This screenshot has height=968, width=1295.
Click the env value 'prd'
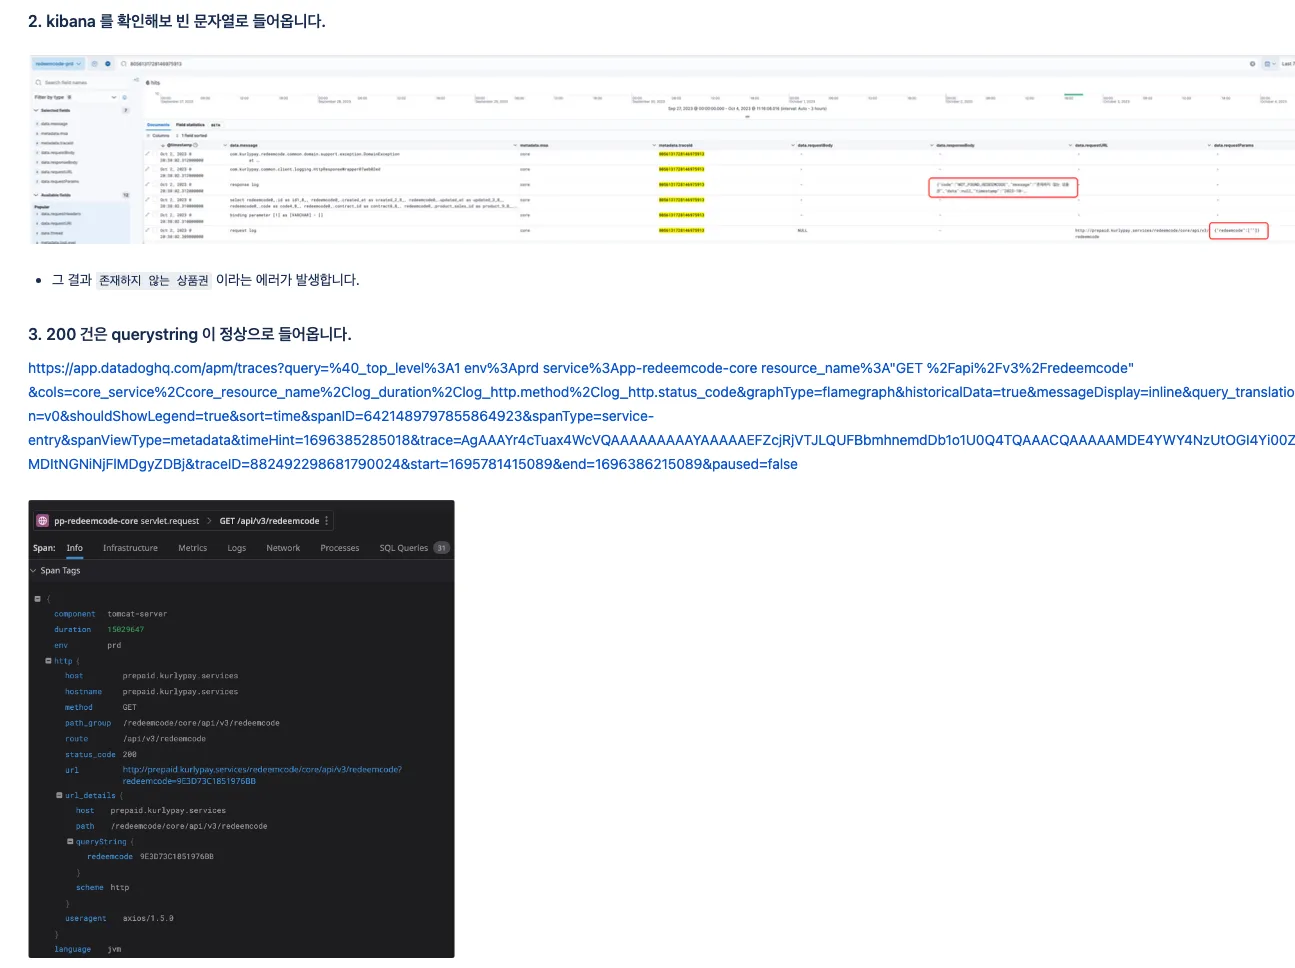coord(114,646)
